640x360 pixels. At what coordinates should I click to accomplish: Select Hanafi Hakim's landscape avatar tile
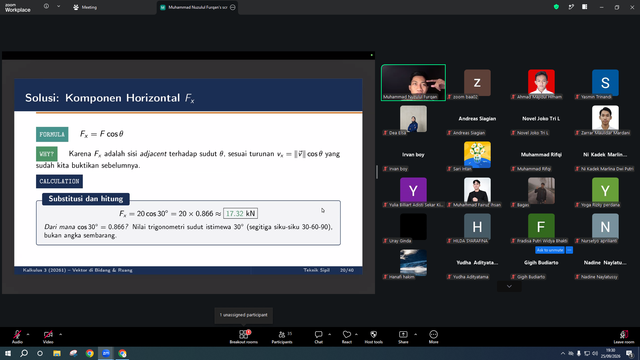(x=413, y=263)
